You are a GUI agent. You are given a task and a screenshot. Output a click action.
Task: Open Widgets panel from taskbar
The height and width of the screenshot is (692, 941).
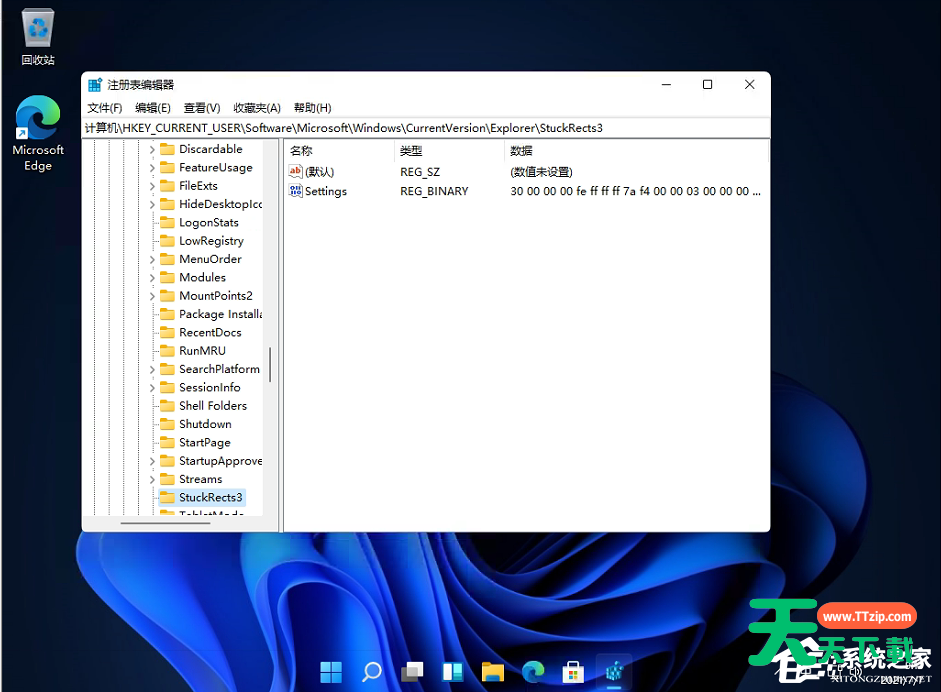click(452, 671)
